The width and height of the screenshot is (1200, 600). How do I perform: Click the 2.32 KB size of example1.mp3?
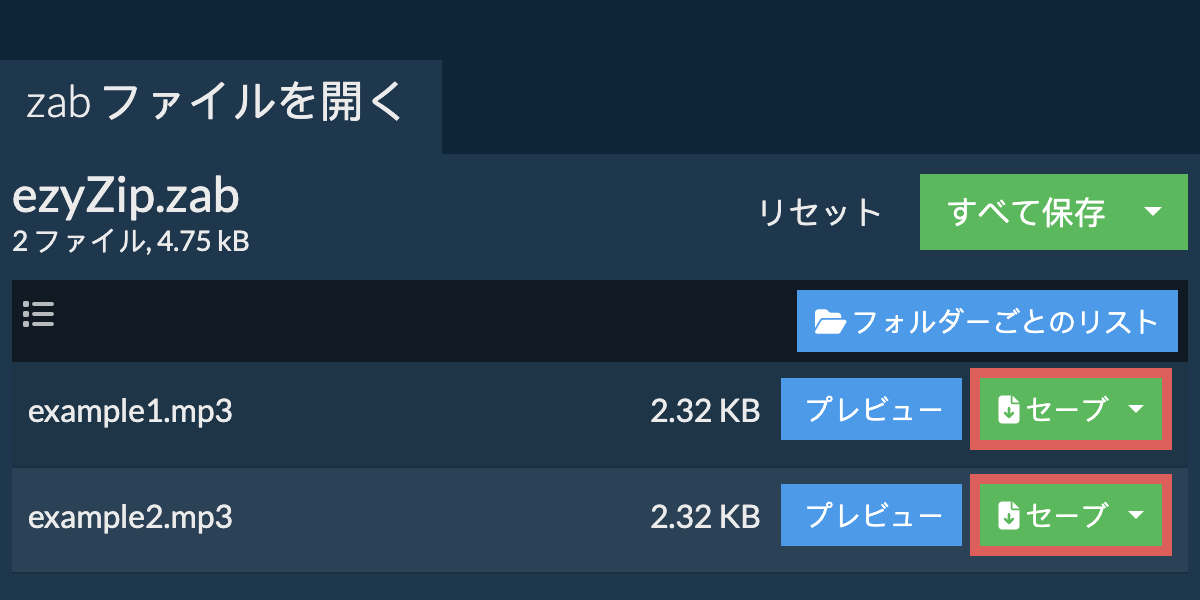705,411
